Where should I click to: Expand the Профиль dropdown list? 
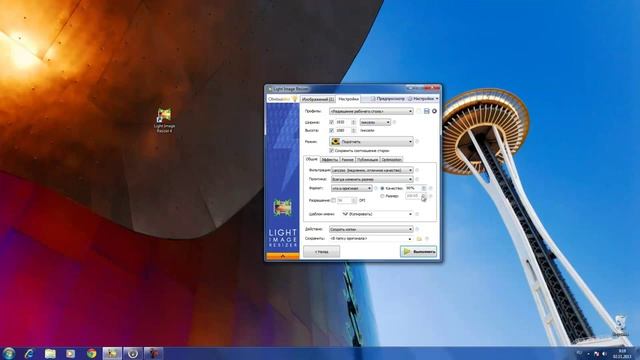click(x=371, y=111)
